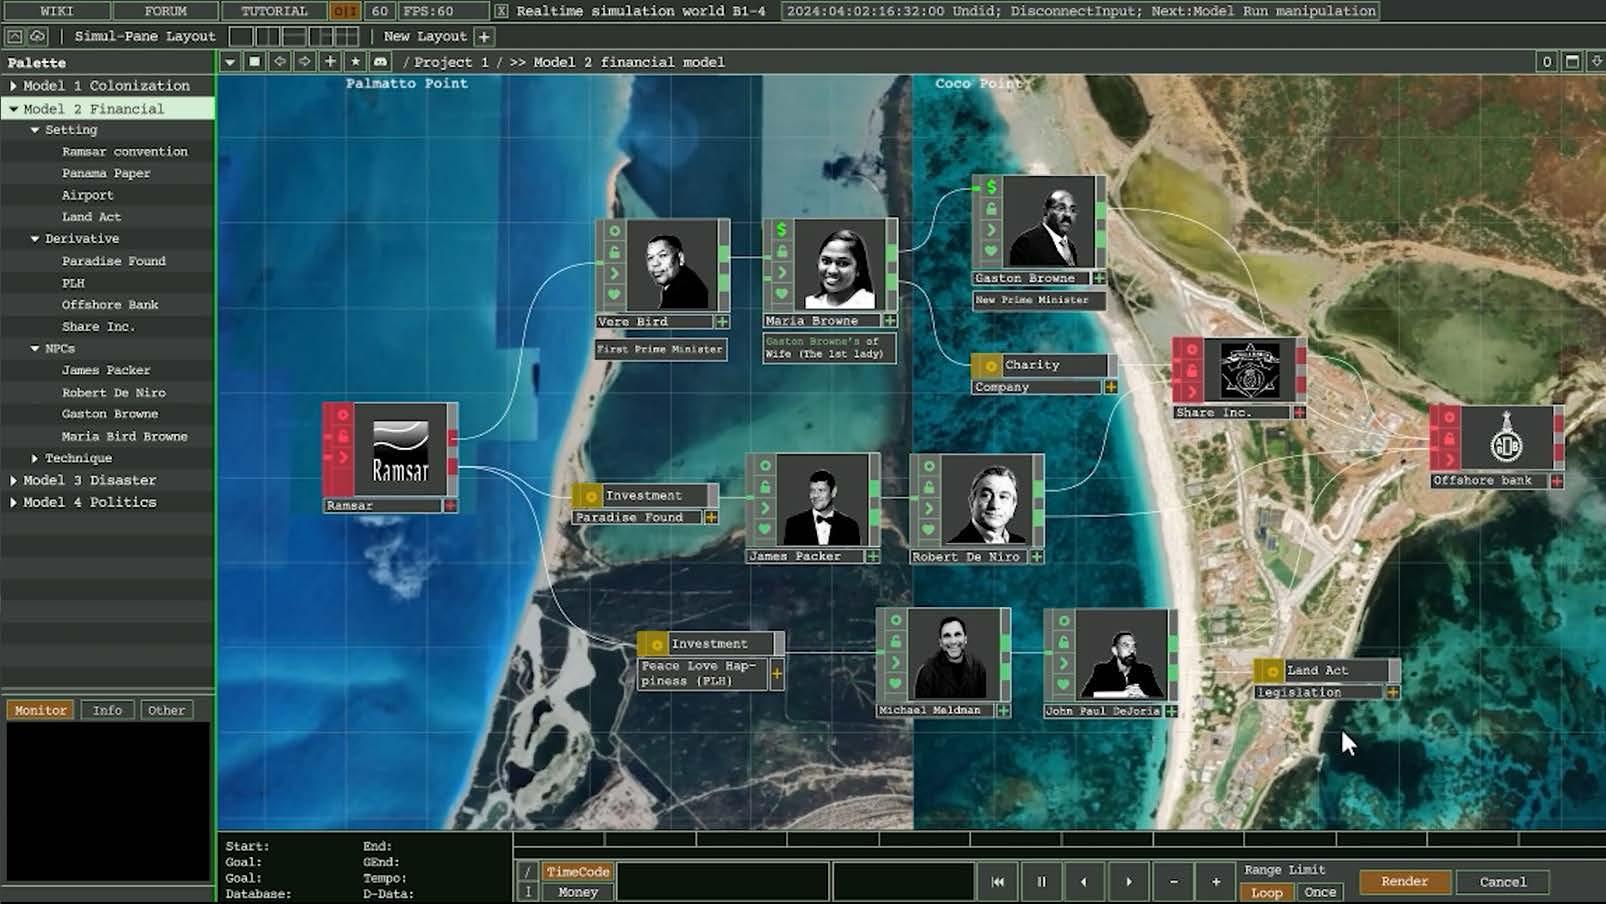Click the stop square icon in canvas toolbar

point(255,62)
